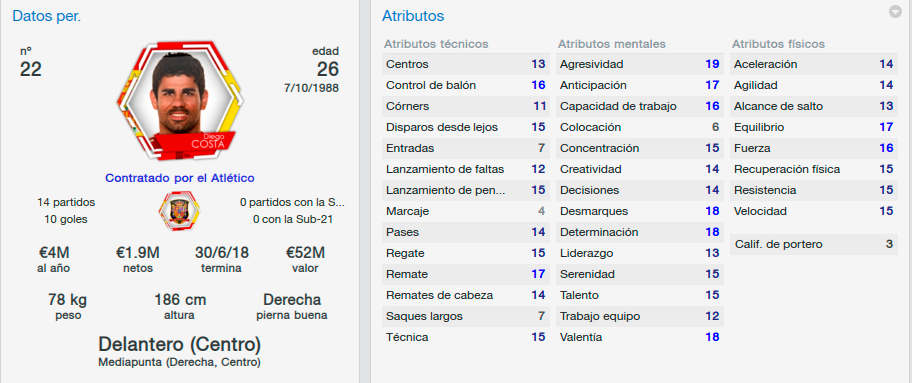
Task: Click Diego Costa's hexagonal portrait
Action: (x=179, y=102)
